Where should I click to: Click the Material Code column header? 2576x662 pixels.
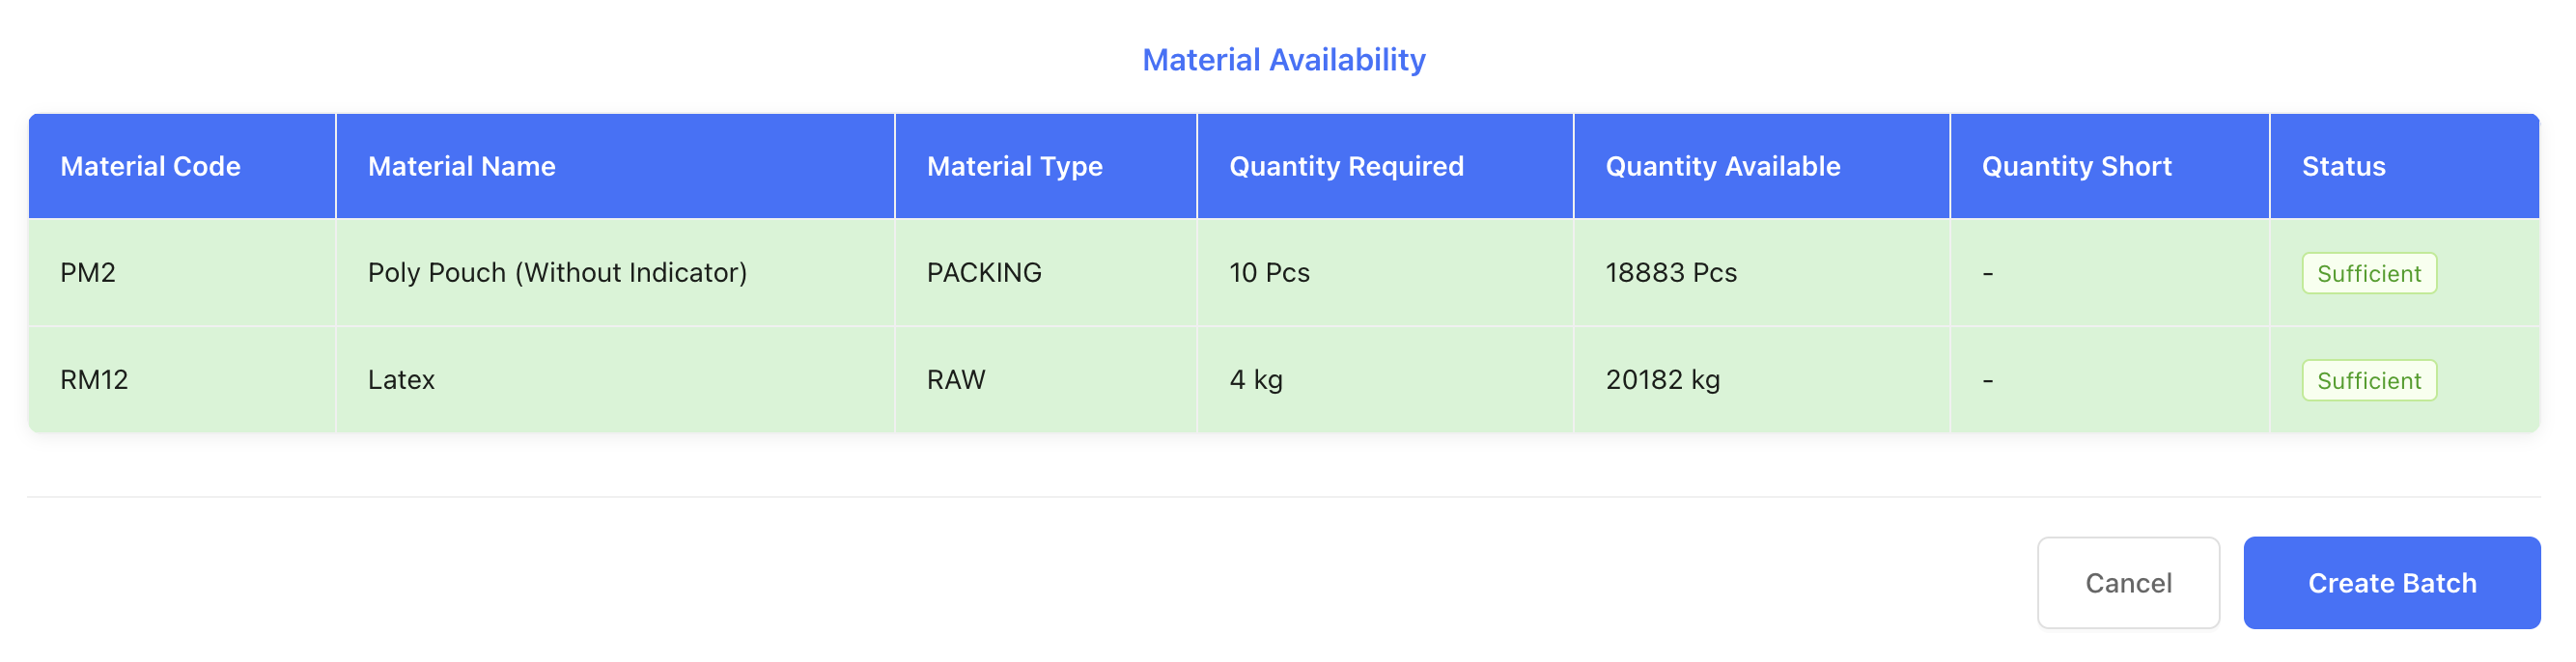tap(150, 166)
